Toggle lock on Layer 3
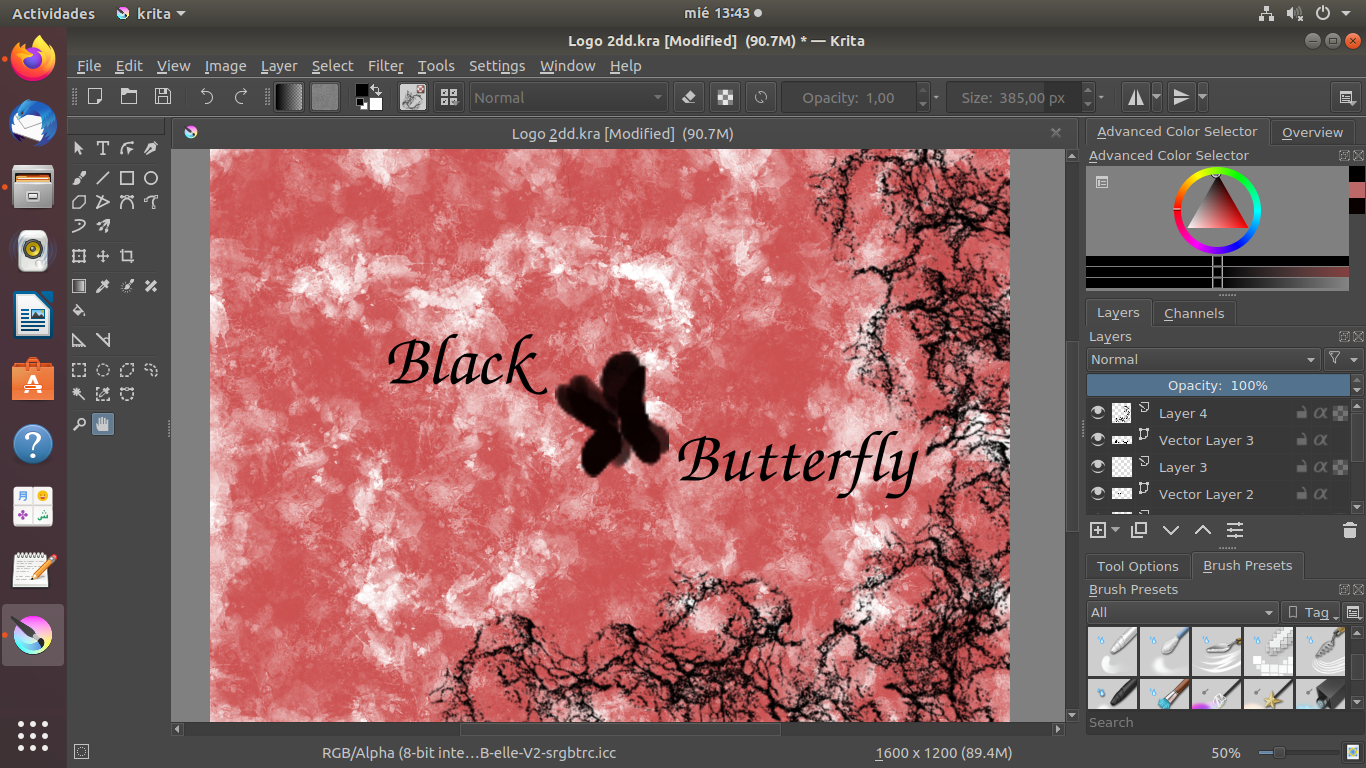 point(1301,467)
